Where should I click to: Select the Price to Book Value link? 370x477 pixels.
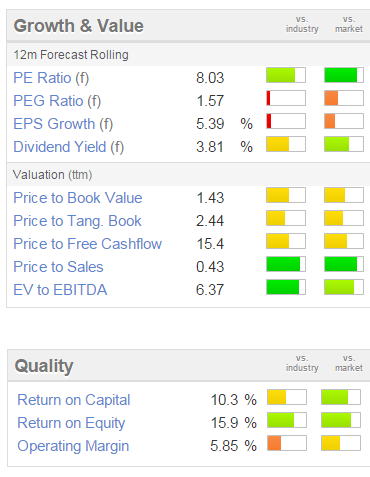(x=78, y=198)
